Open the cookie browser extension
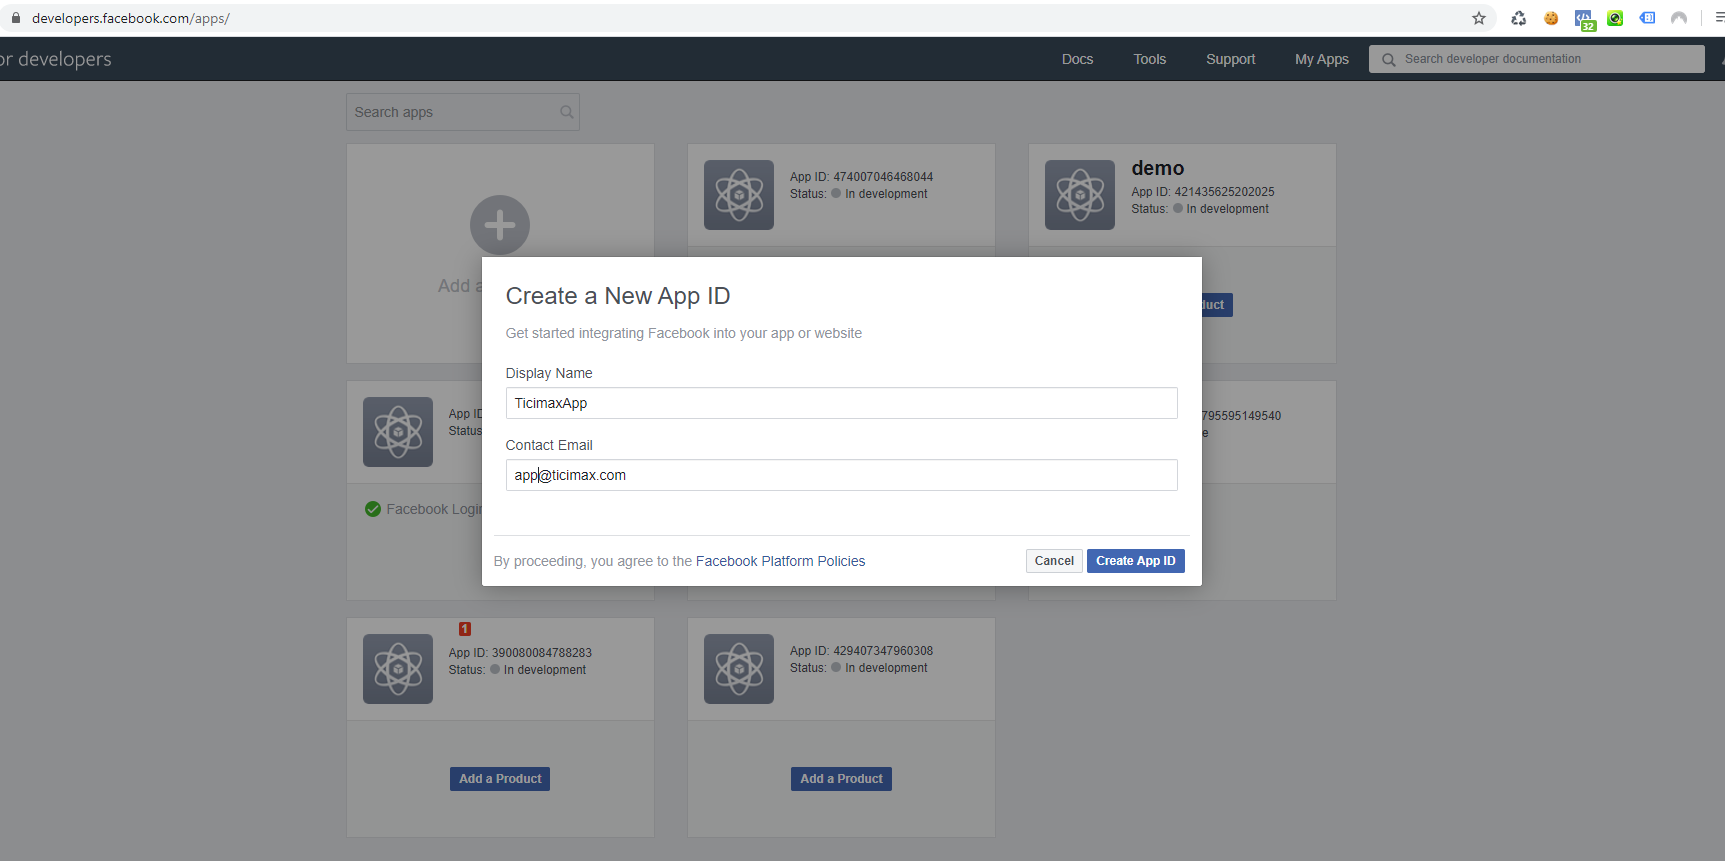This screenshot has width=1725, height=861. coord(1551,18)
